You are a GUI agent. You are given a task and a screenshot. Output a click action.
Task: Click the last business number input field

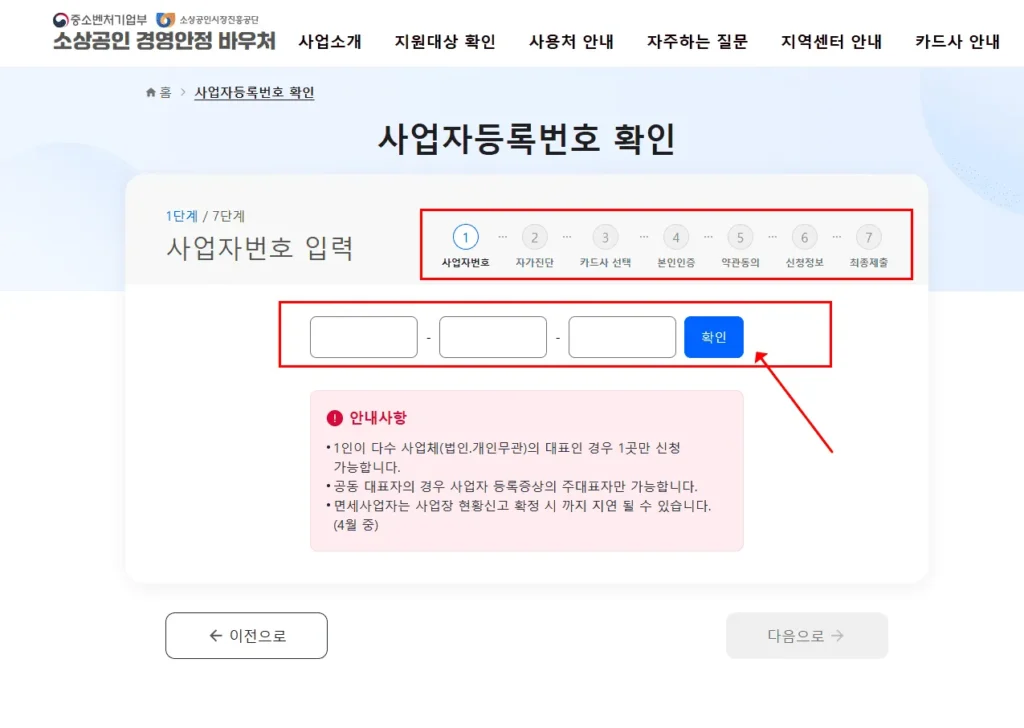point(621,336)
